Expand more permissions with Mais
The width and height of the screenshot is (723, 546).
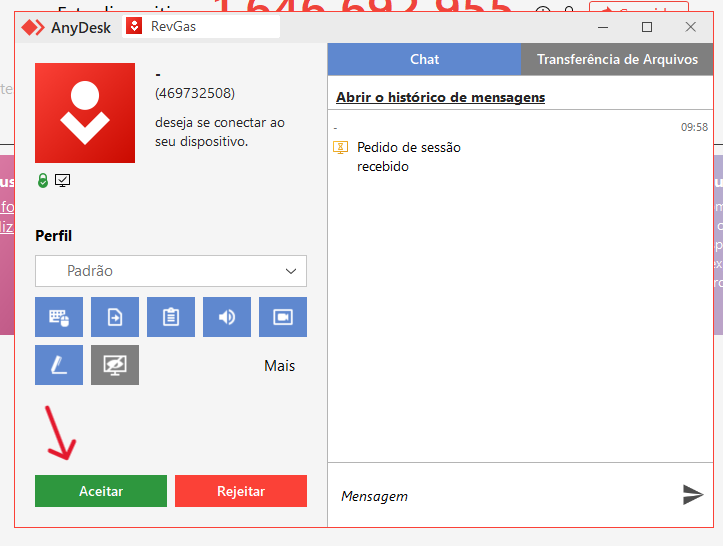[x=279, y=366]
